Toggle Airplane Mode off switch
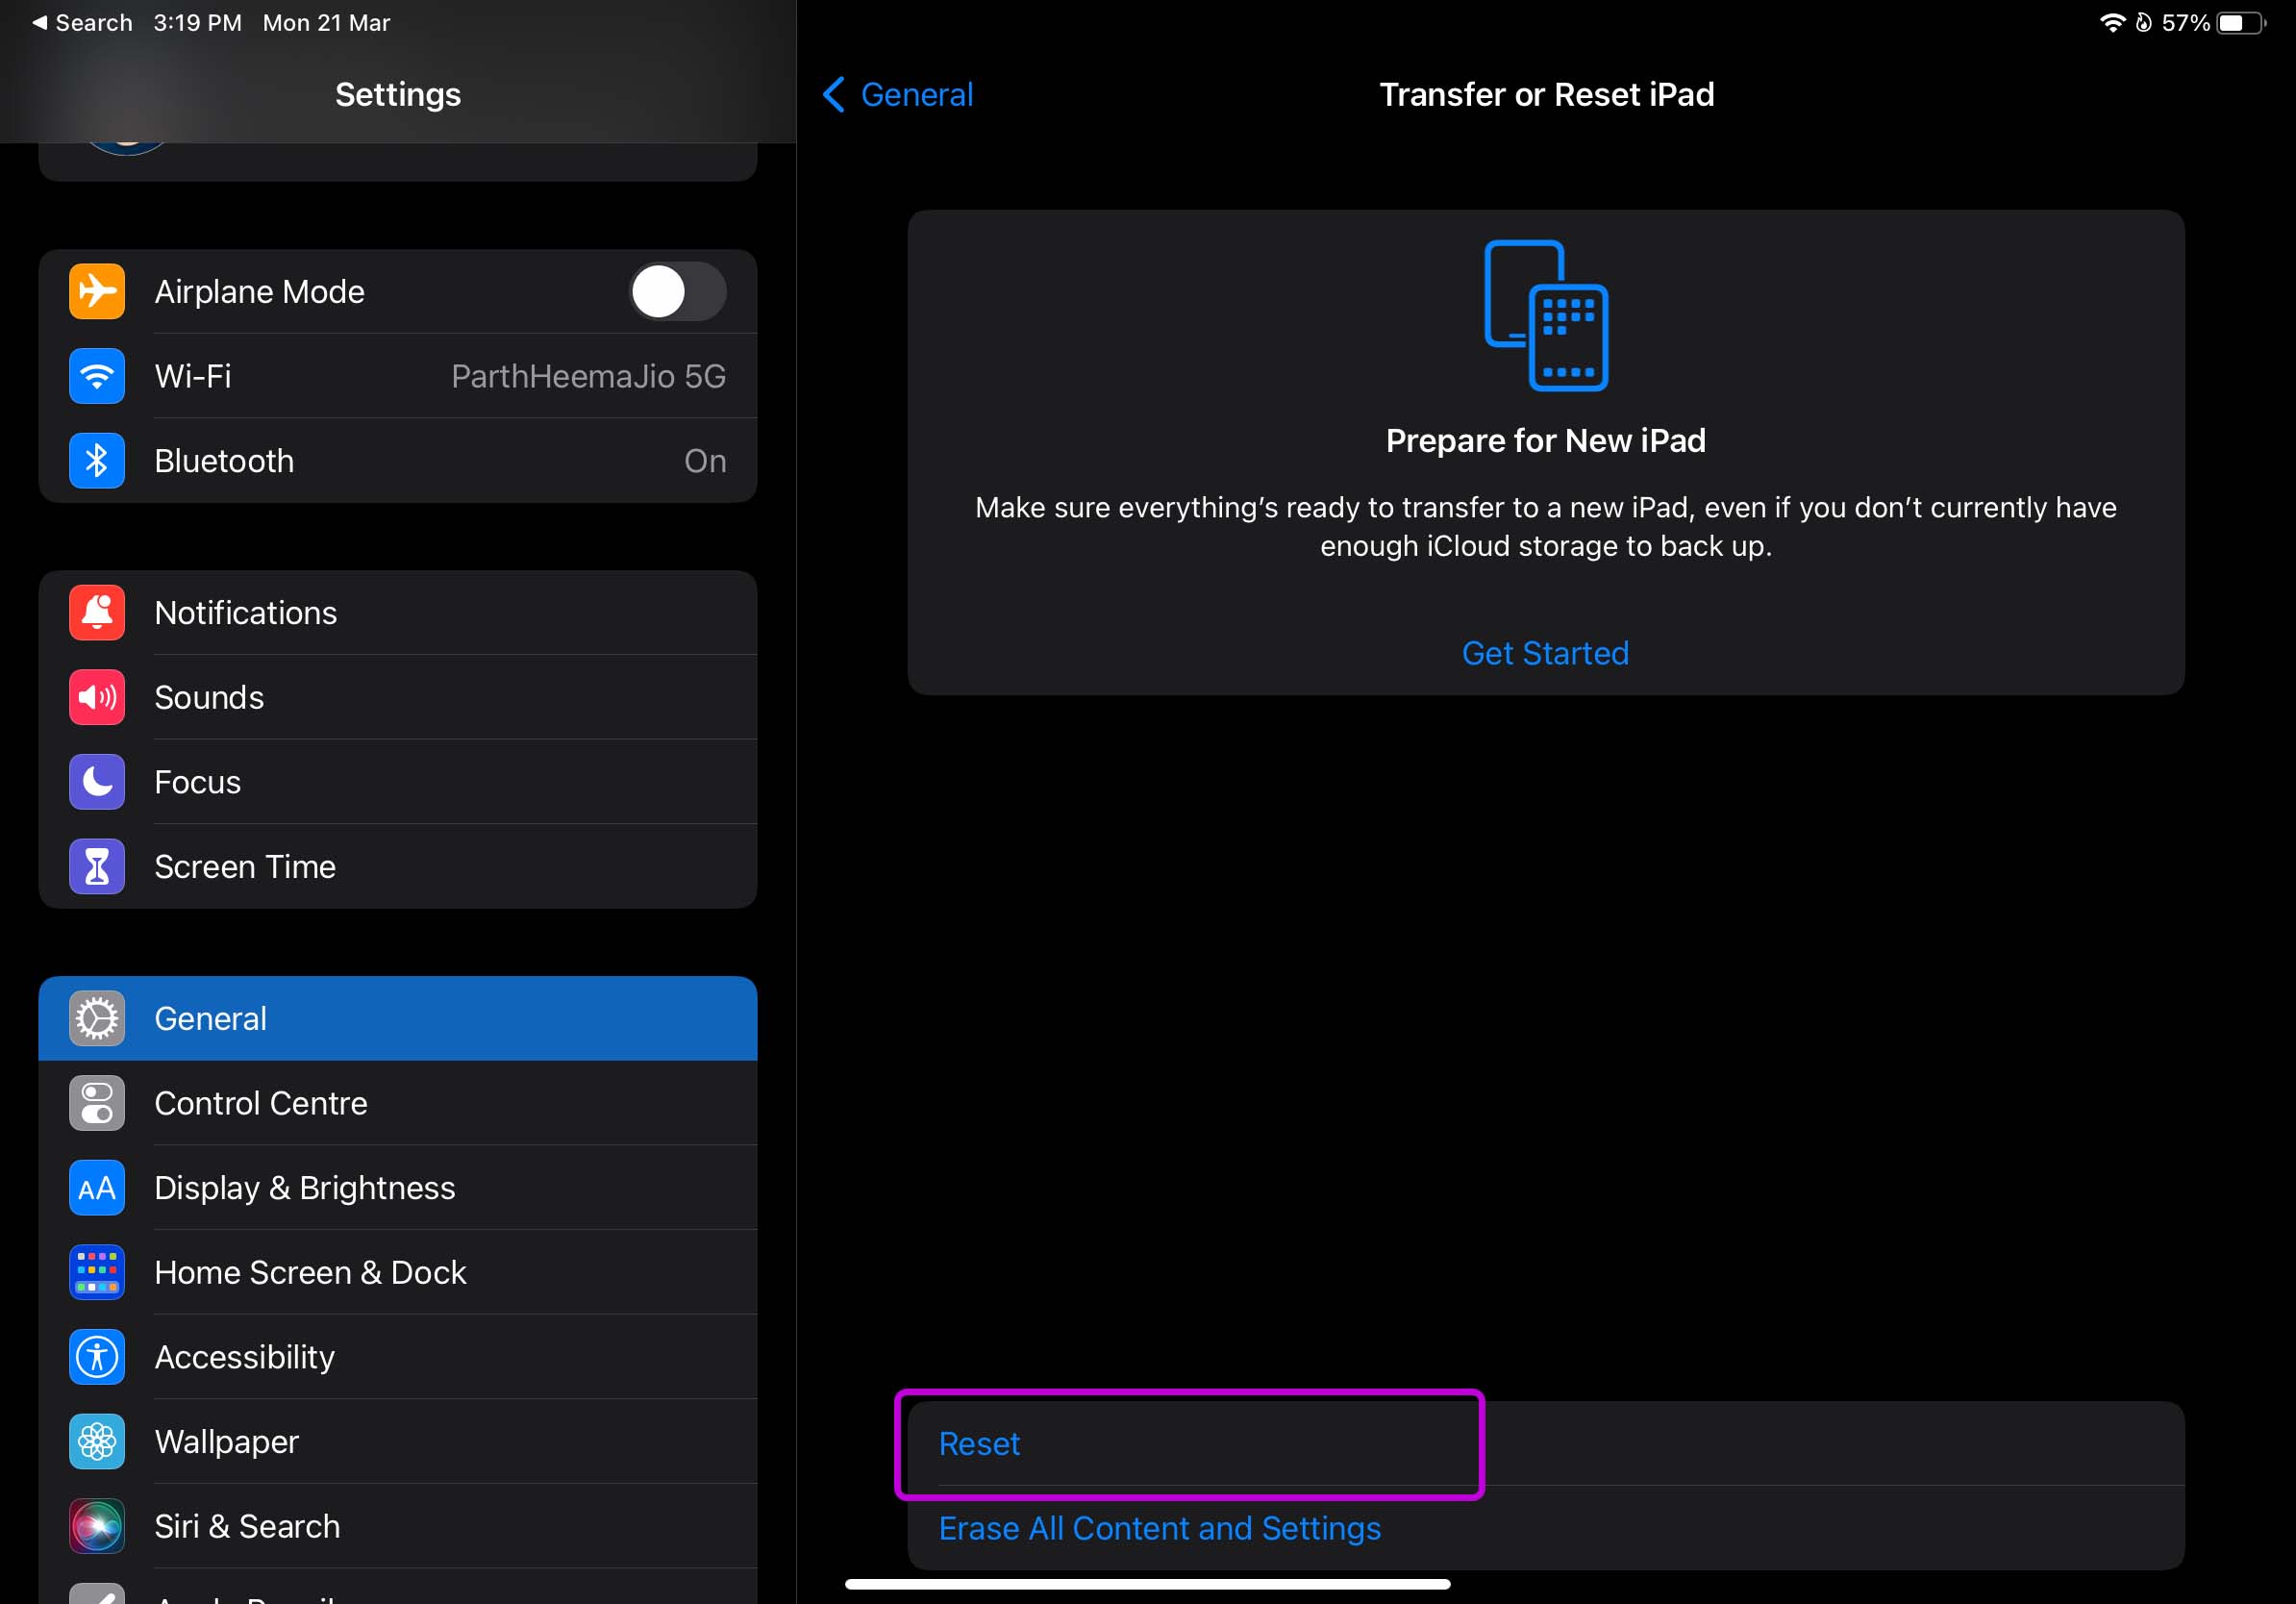 click(676, 291)
